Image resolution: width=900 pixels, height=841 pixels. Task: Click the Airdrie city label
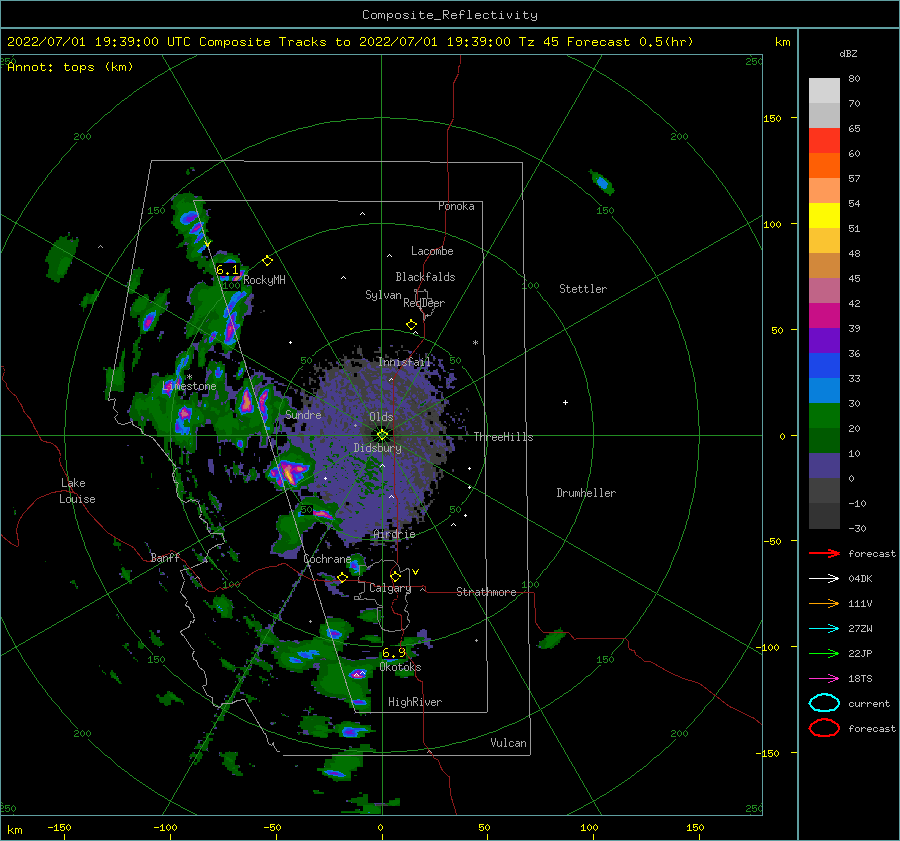pos(394,534)
